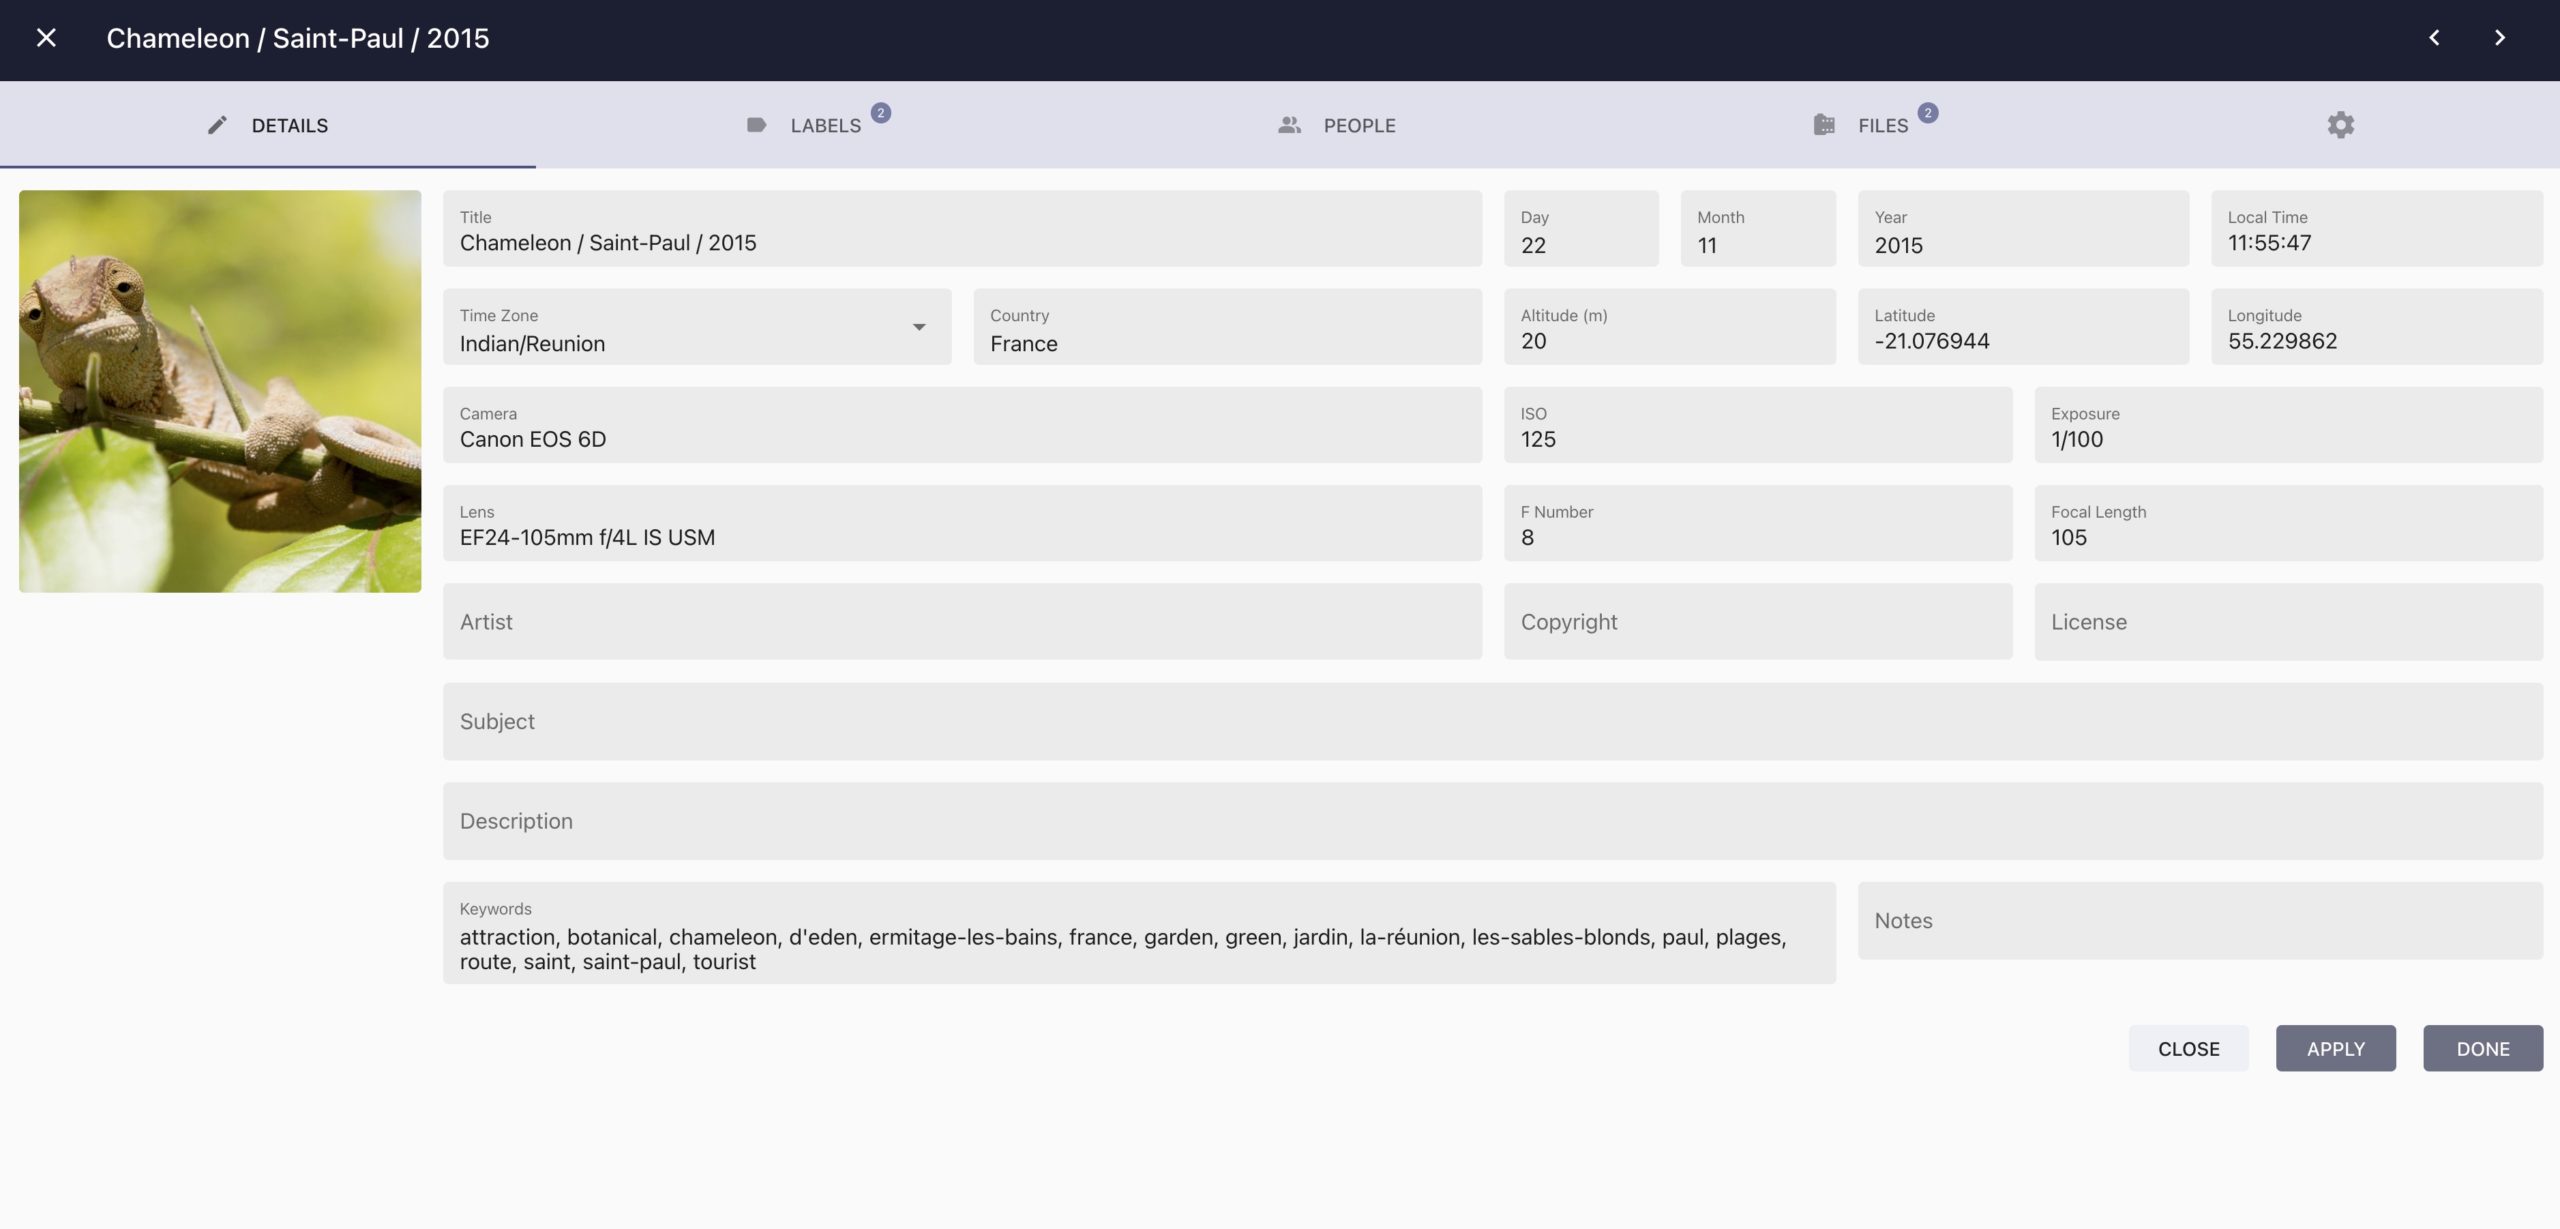Click the Close text button
Screen dimensions: 2560x1229
click(x=2188, y=1048)
